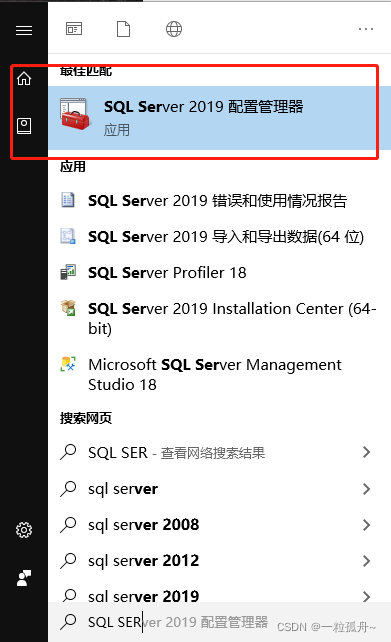
Task: Select the Apps filter icon
Action: (x=74, y=29)
